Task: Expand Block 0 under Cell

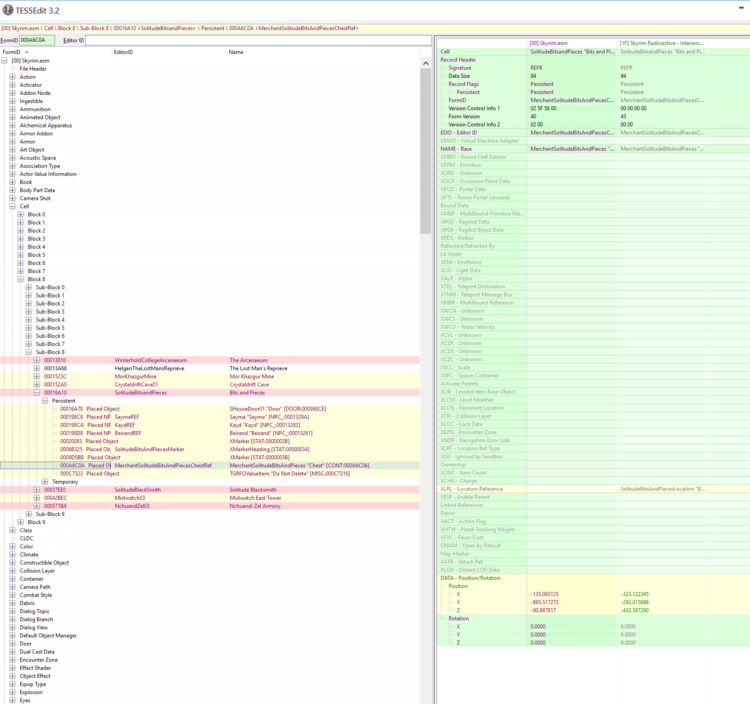Action: click(21, 214)
